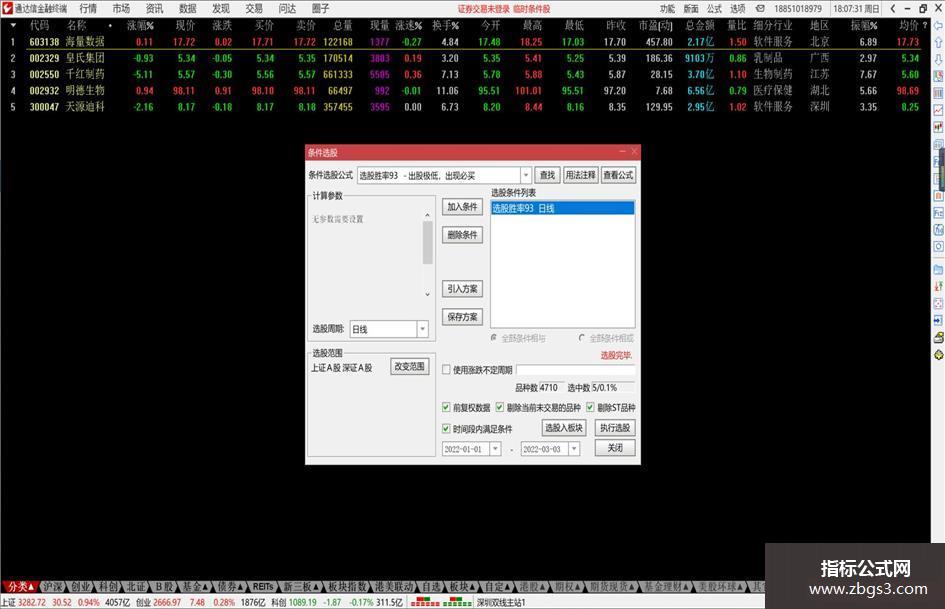Click the red app logo in title bar
This screenshot has height=609, width=945.
pyautogui.click(x=7, y=8)
